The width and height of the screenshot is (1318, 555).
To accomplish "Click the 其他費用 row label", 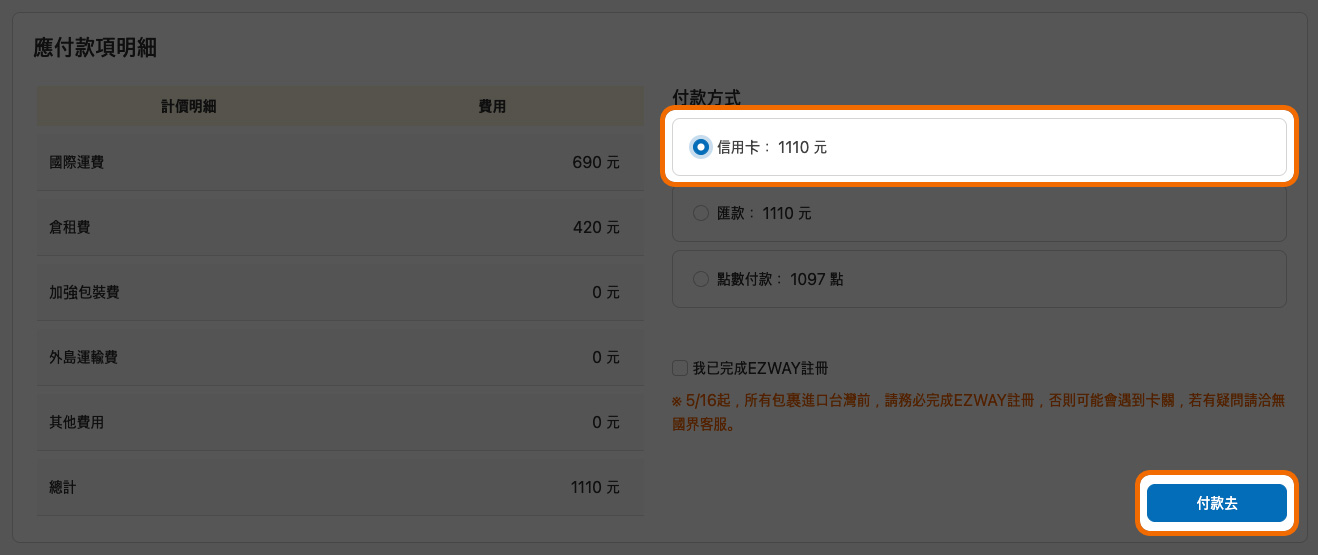I will pos(76,422).
